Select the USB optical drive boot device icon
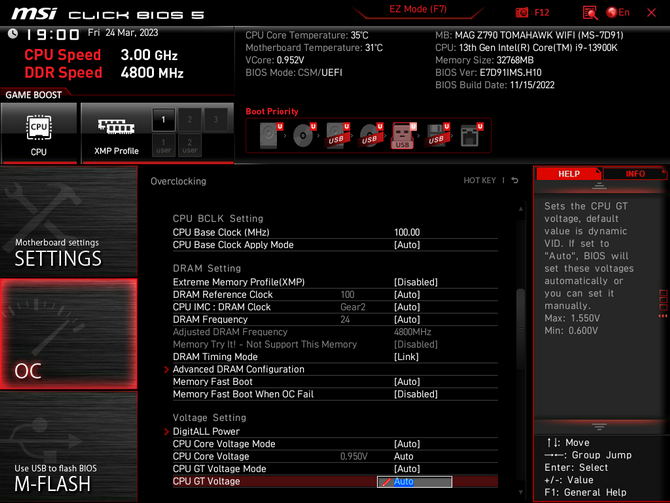670x503 pixels. (371, 135)
